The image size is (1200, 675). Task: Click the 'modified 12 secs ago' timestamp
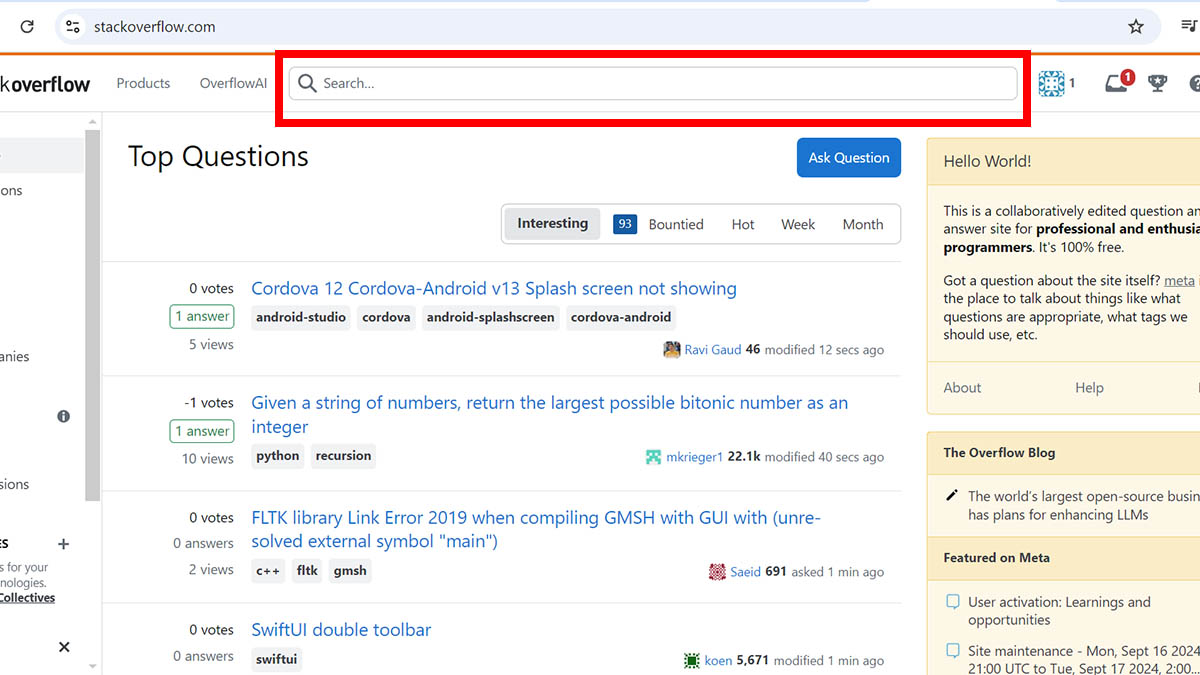[825, 350]
